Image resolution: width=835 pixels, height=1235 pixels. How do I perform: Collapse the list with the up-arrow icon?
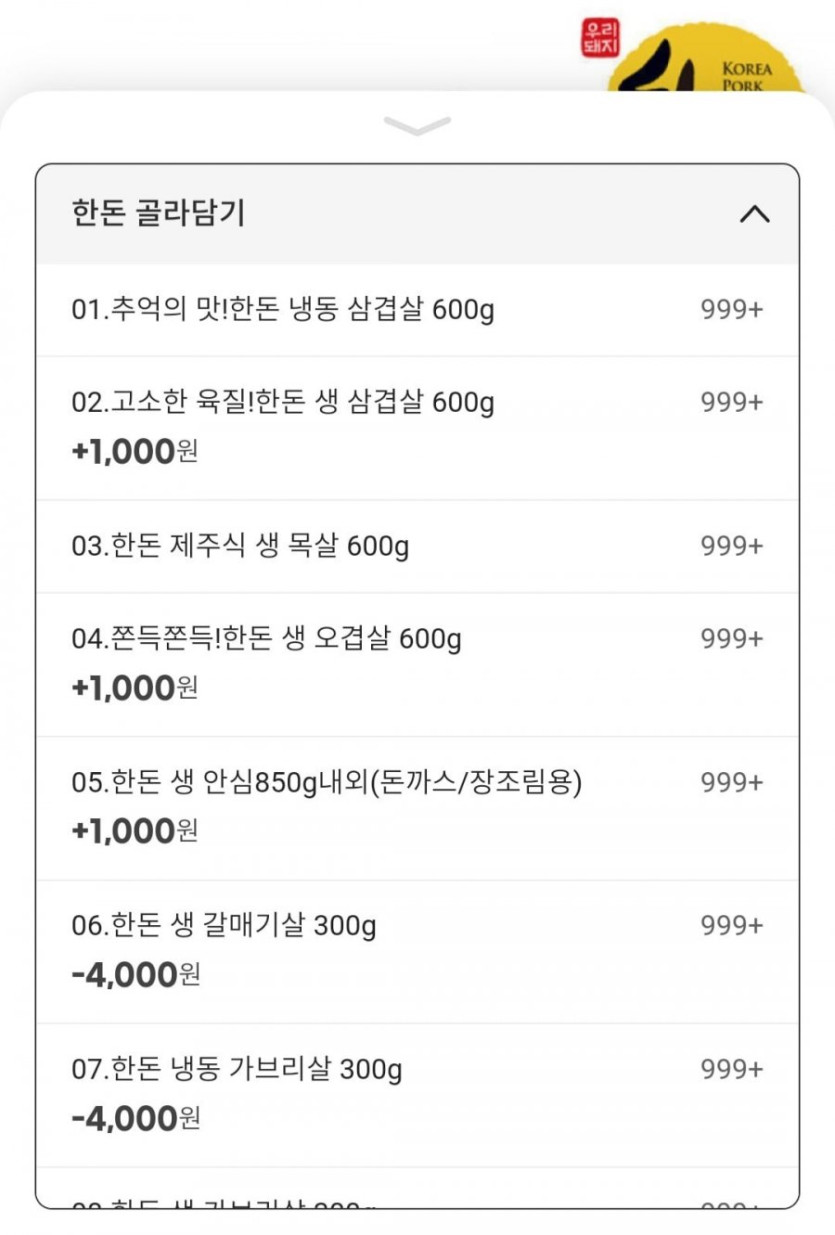click(754, 214)
